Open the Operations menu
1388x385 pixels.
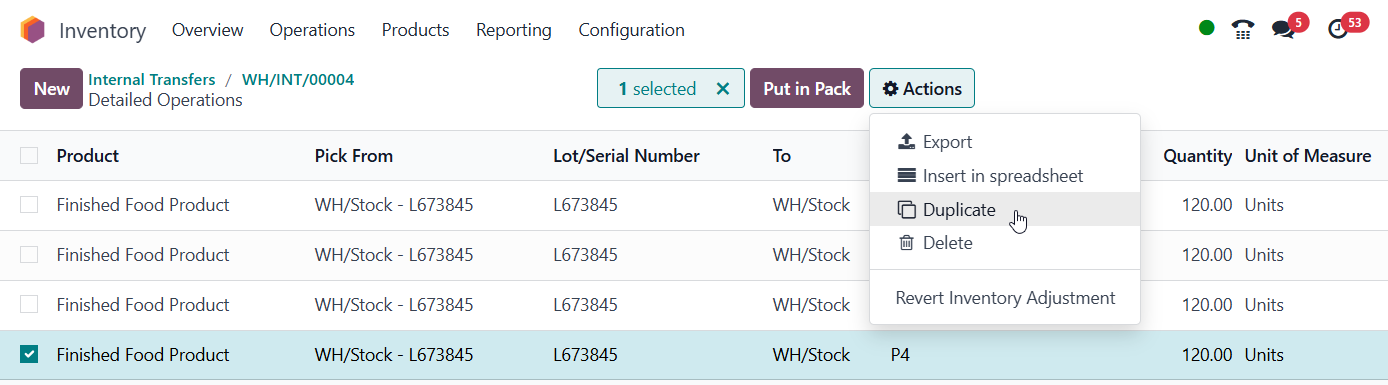(x=312, y=30)
